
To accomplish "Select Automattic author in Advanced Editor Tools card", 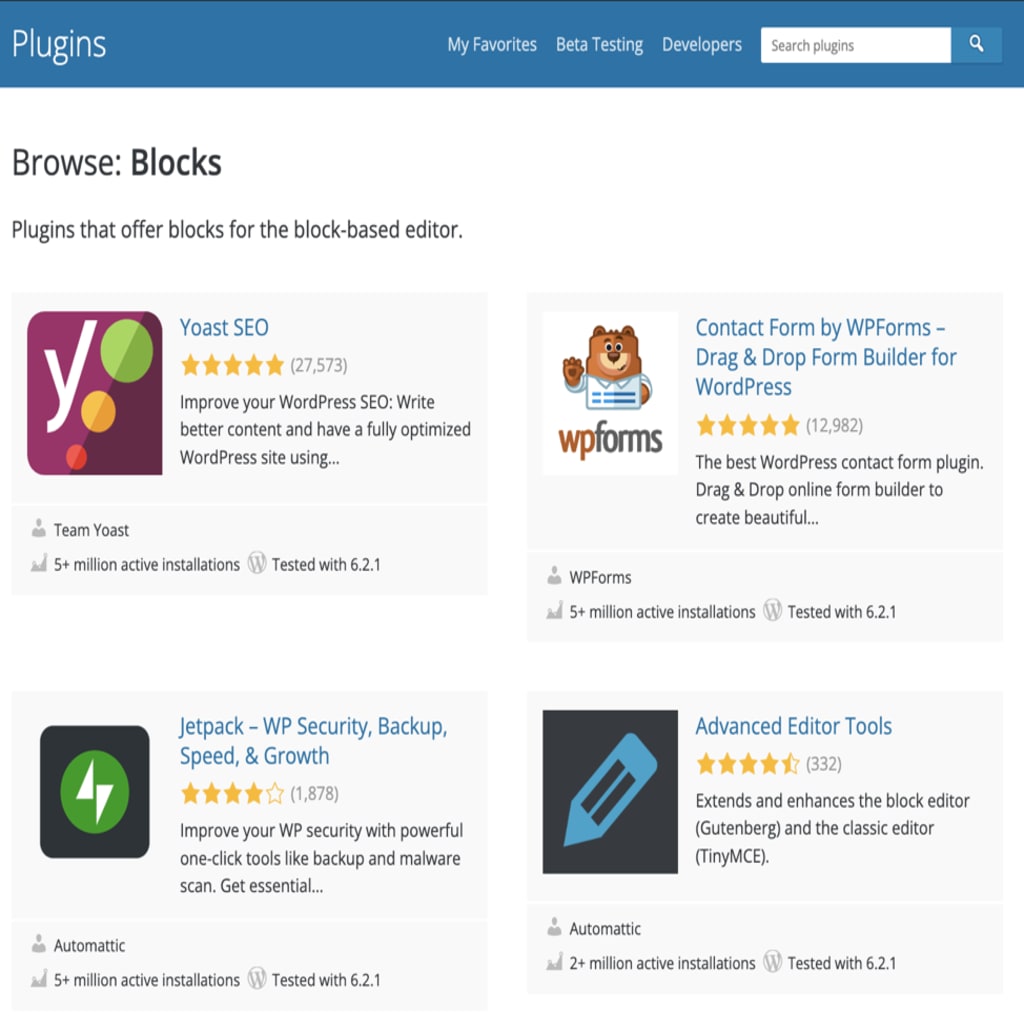I will pyautogui.click(x=605, y=928).
